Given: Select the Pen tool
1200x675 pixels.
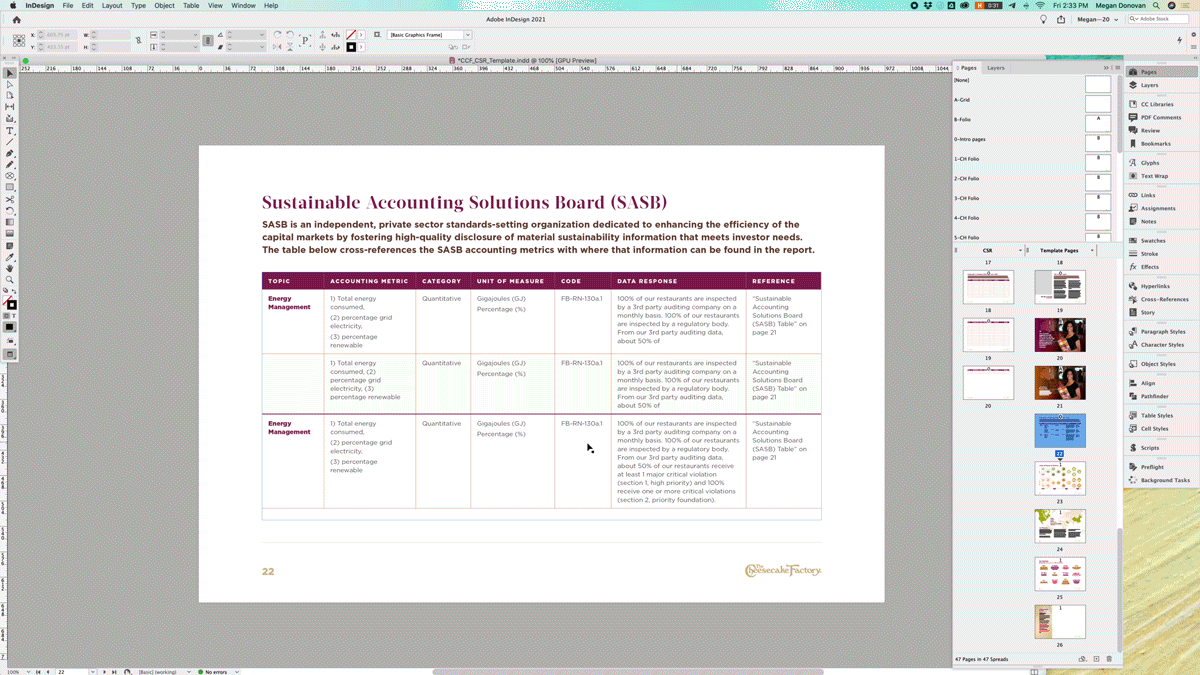Looking at the screenshot, I should [10, 153].
